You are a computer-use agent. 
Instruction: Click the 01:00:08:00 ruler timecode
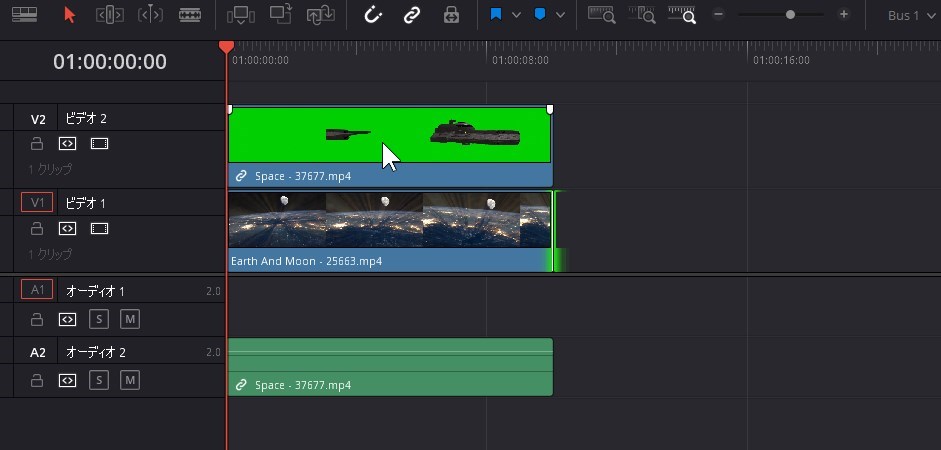pos(520,60)
